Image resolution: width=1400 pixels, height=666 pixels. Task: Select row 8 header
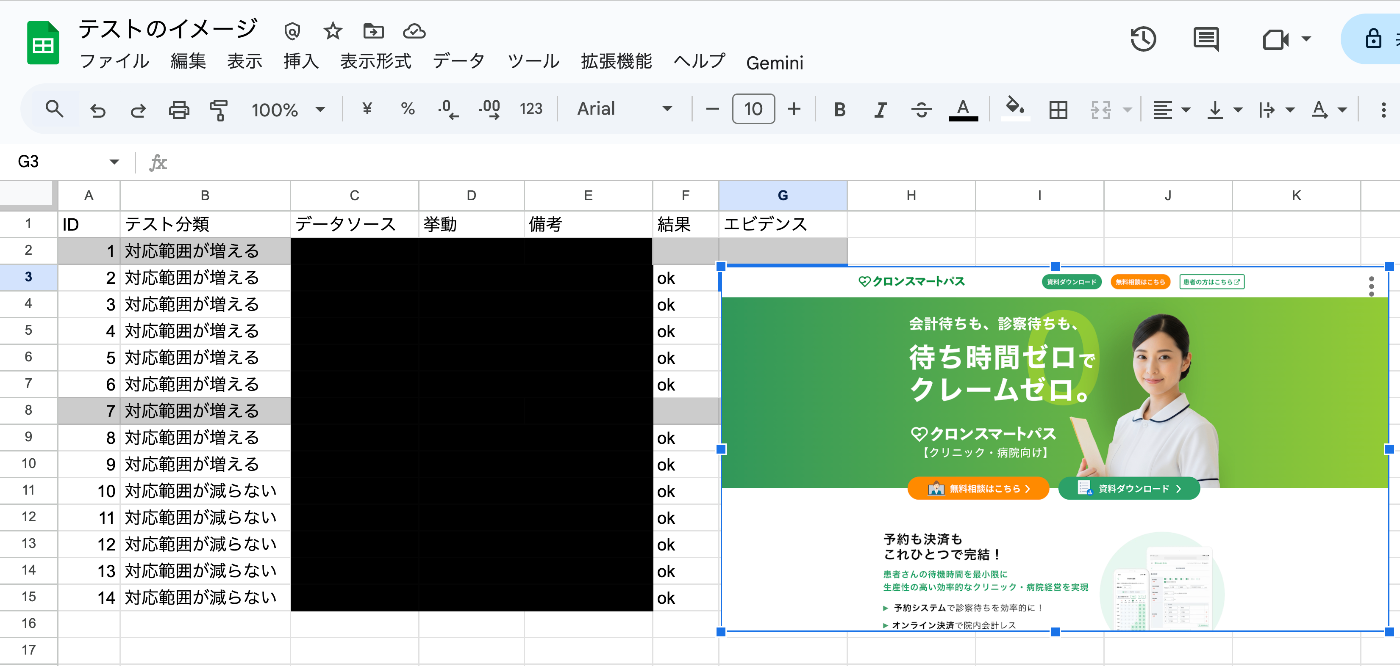tap(29, 411)
